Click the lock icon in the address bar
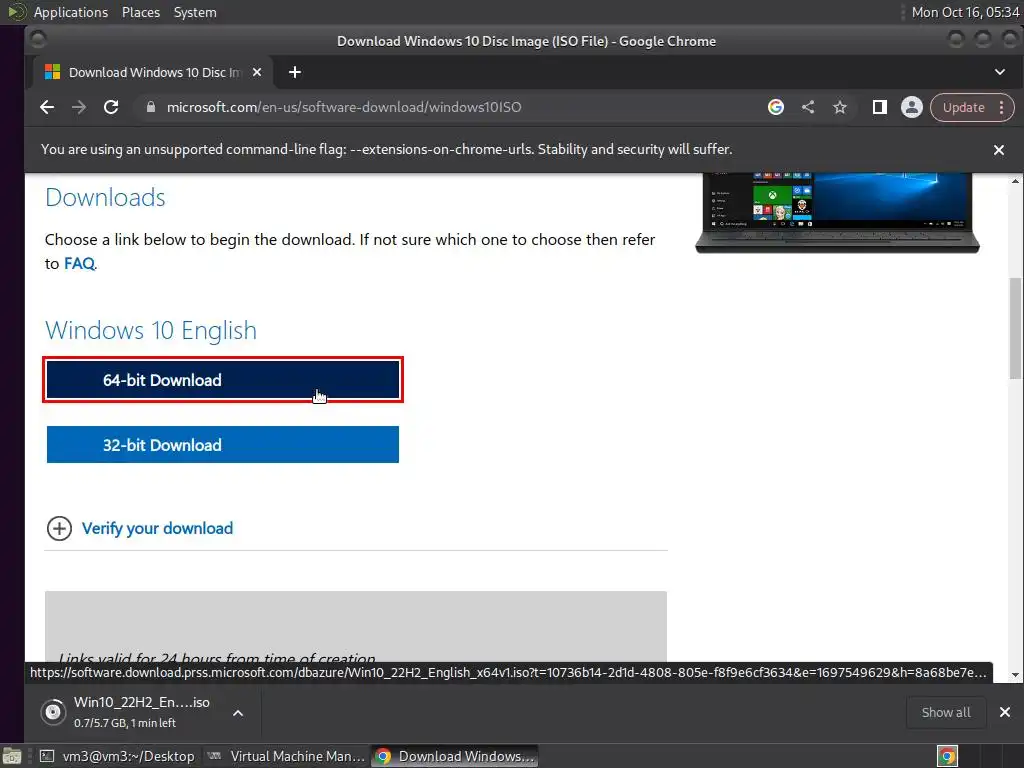The height and width of the screenshot is (768, 1024). click(x=151, y=107)
